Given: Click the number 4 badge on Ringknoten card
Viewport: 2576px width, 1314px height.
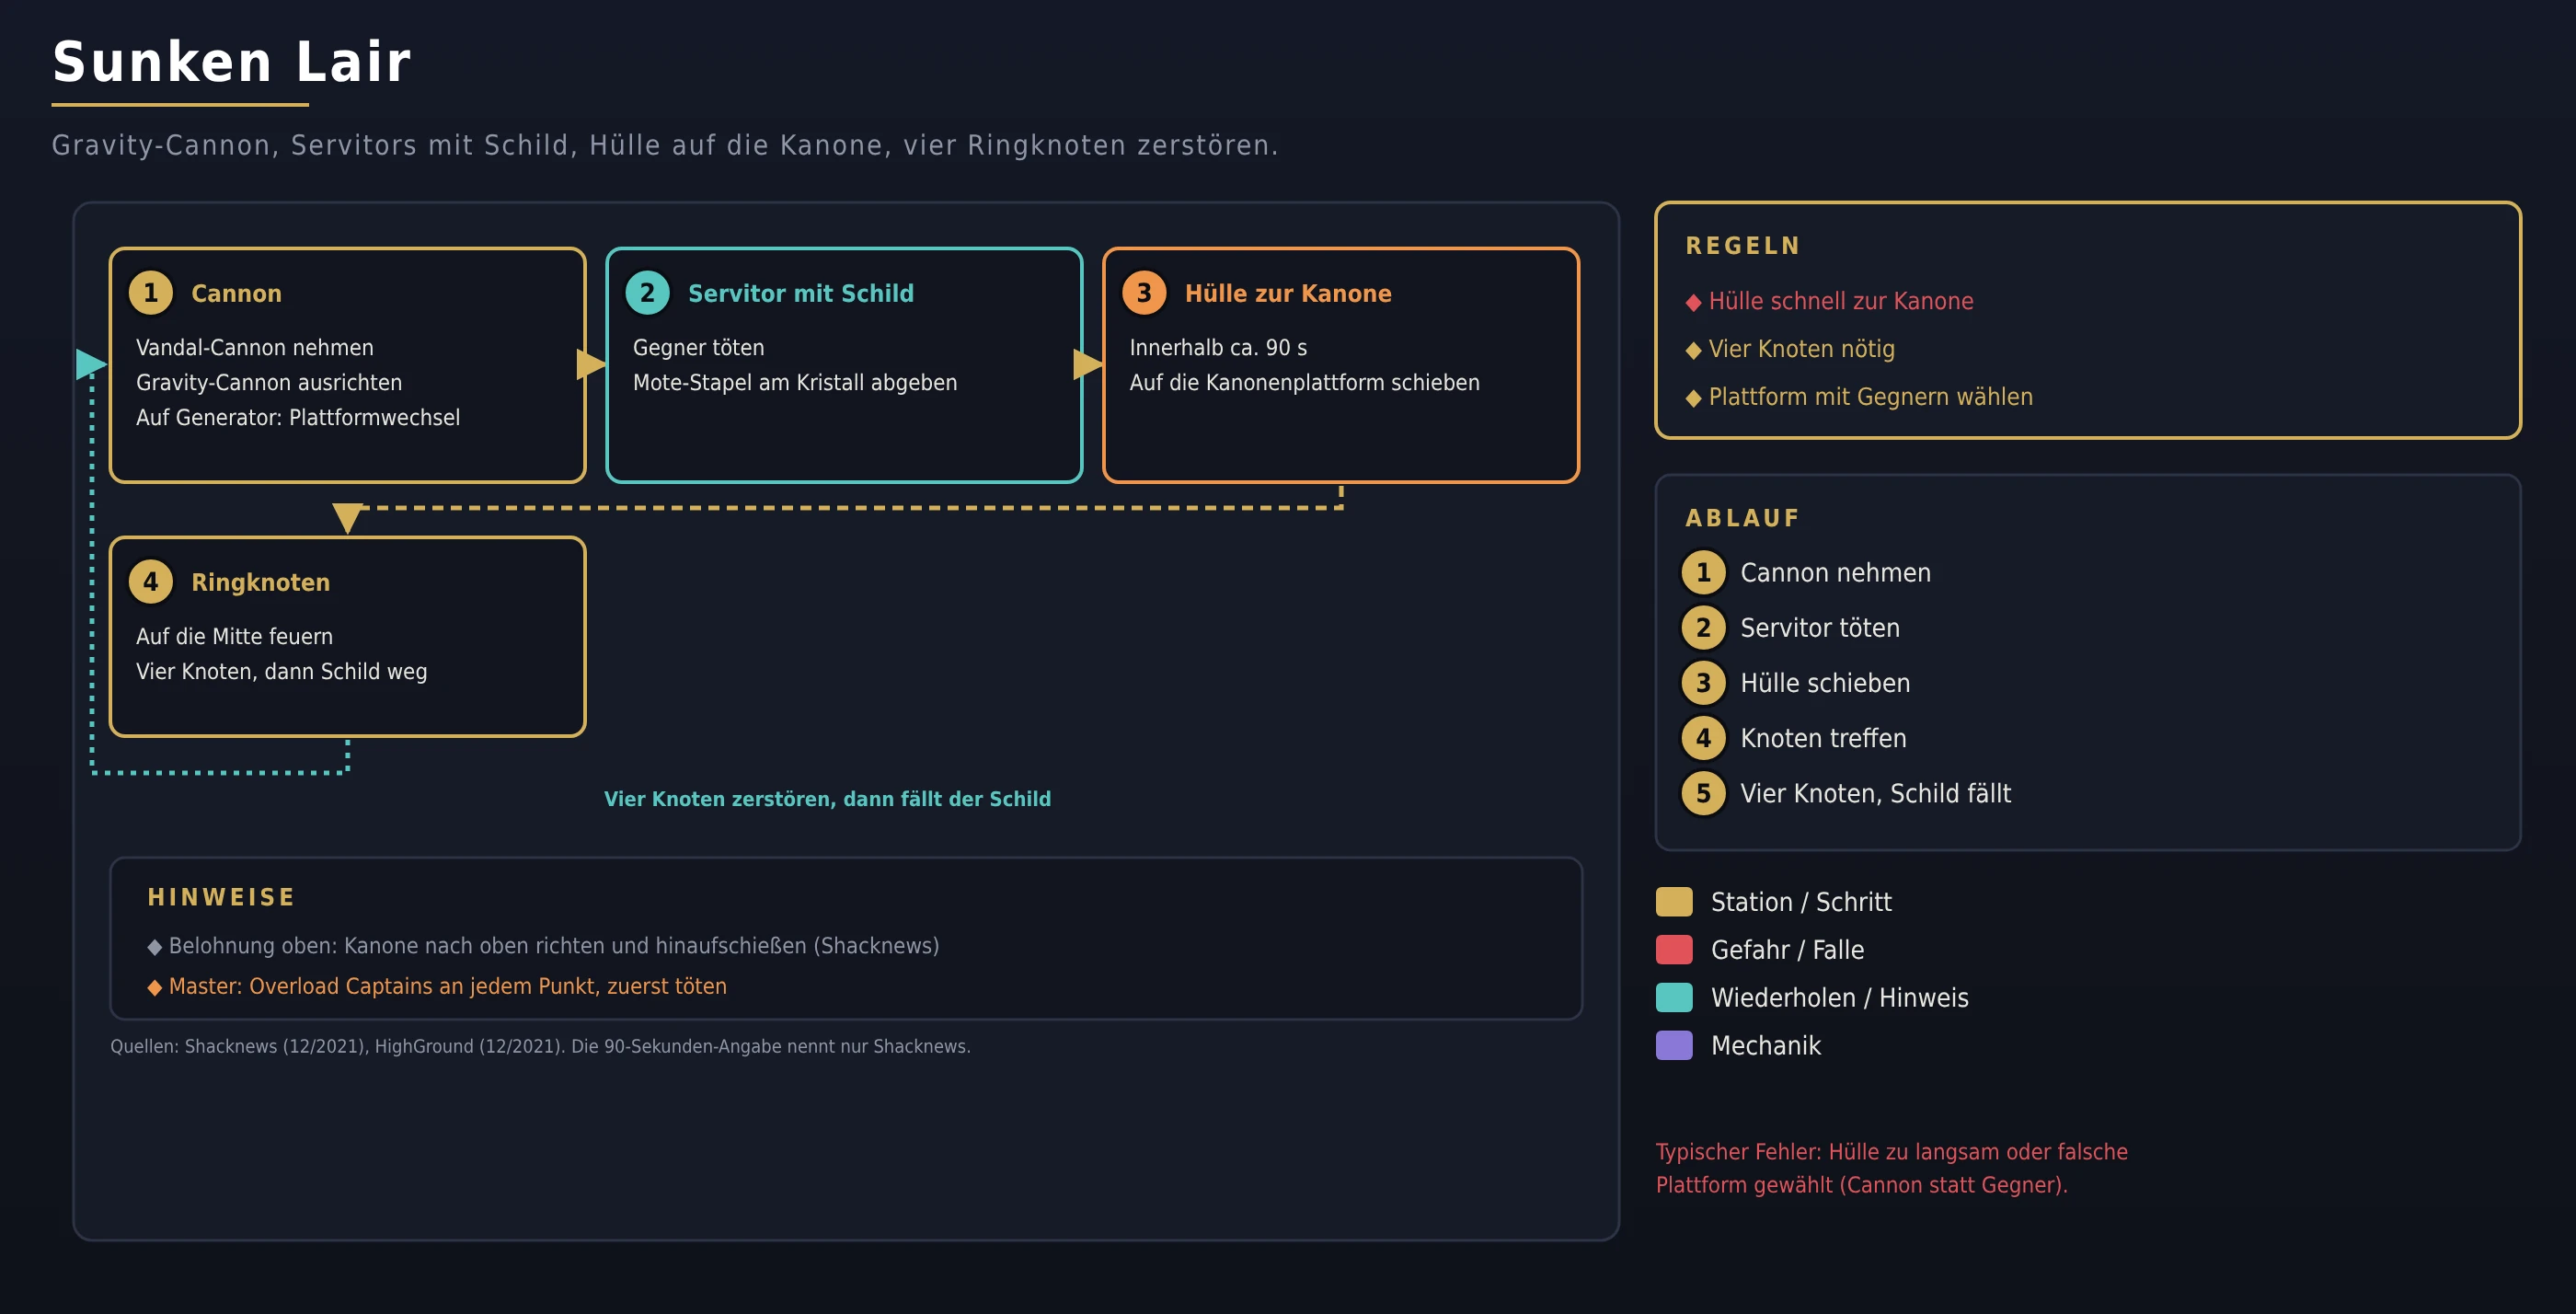Looking at the screenshot, I should (x=151, y=582).
